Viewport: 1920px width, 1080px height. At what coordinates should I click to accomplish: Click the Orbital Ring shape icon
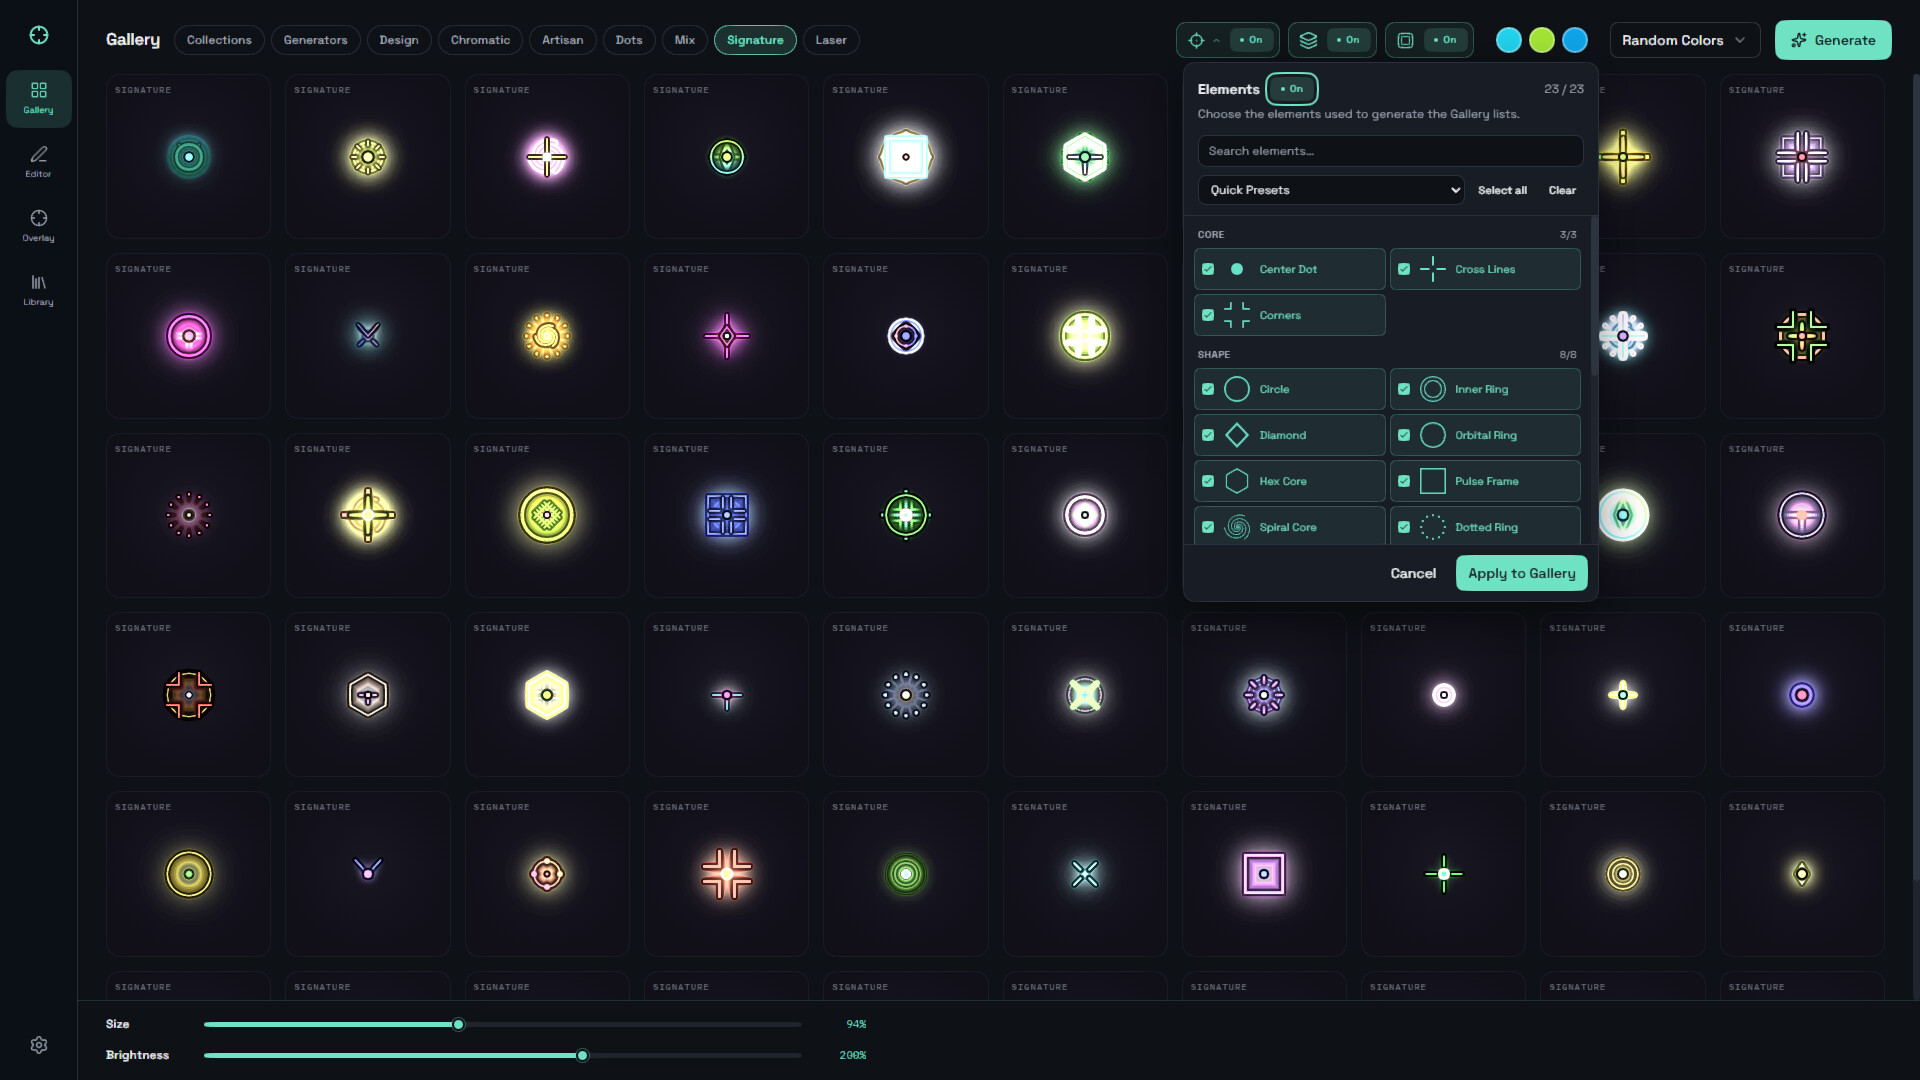pos(1433,435)
